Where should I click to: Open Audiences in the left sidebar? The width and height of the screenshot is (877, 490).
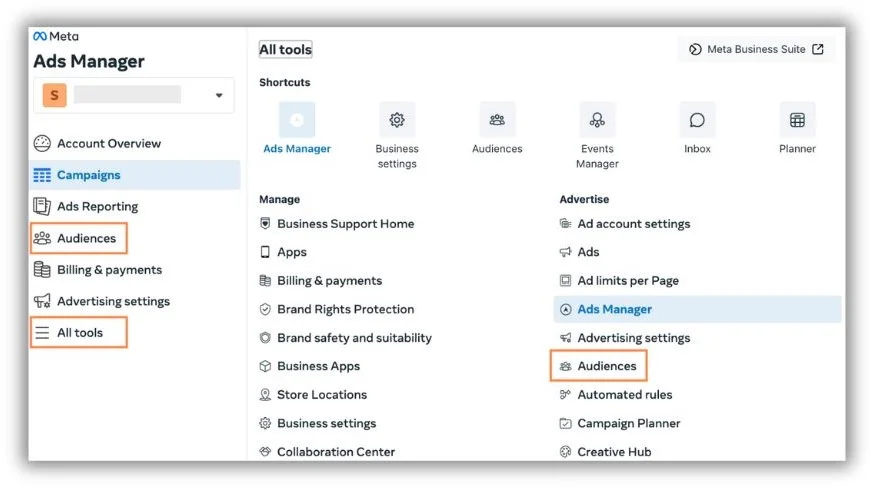tap(86, 238)
